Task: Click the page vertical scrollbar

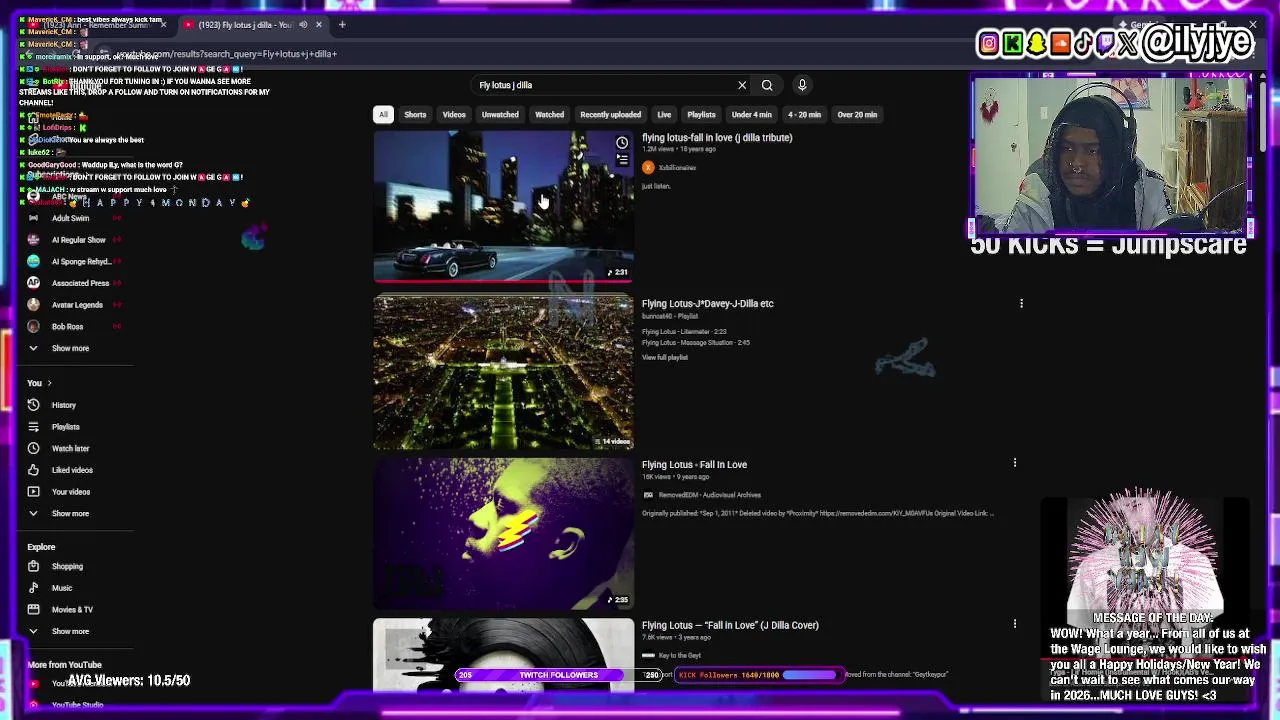Action: pos(1263,115)
